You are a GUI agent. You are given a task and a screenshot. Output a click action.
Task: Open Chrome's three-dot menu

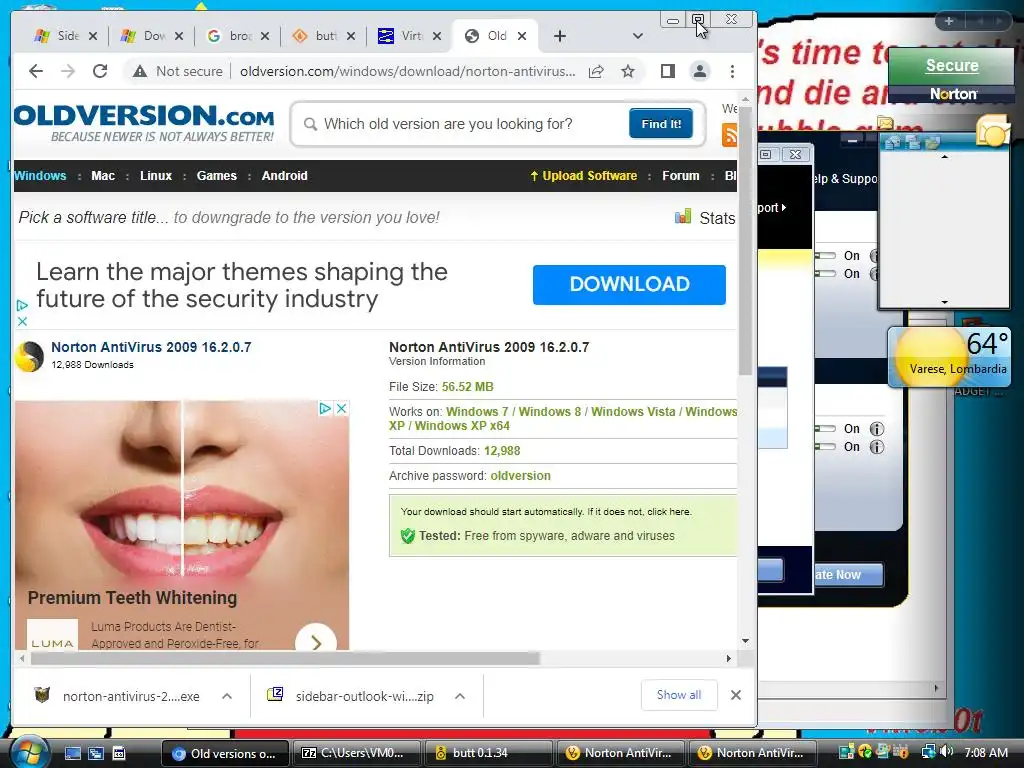tap(732, 71)
